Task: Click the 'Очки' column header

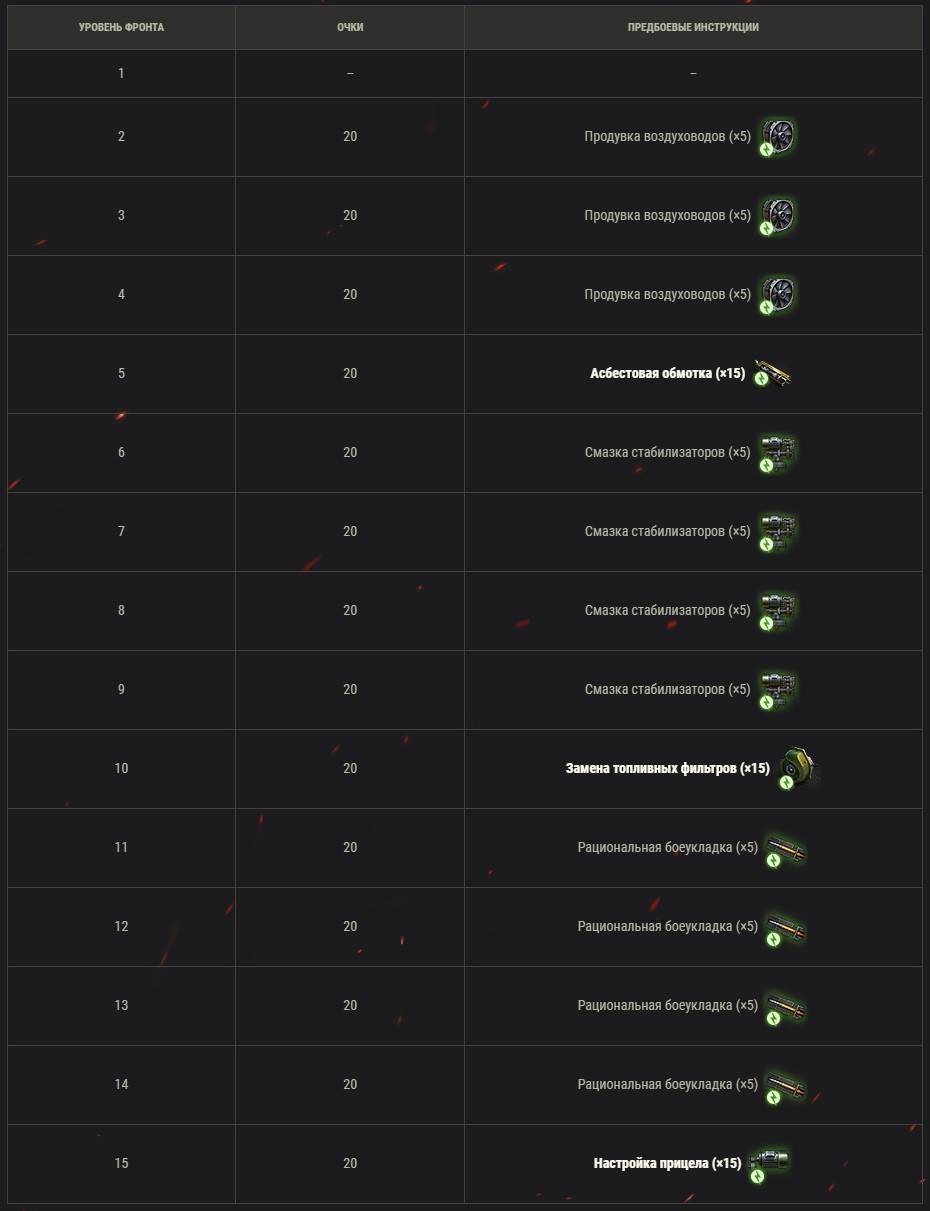Action: [x=350, y=27]
